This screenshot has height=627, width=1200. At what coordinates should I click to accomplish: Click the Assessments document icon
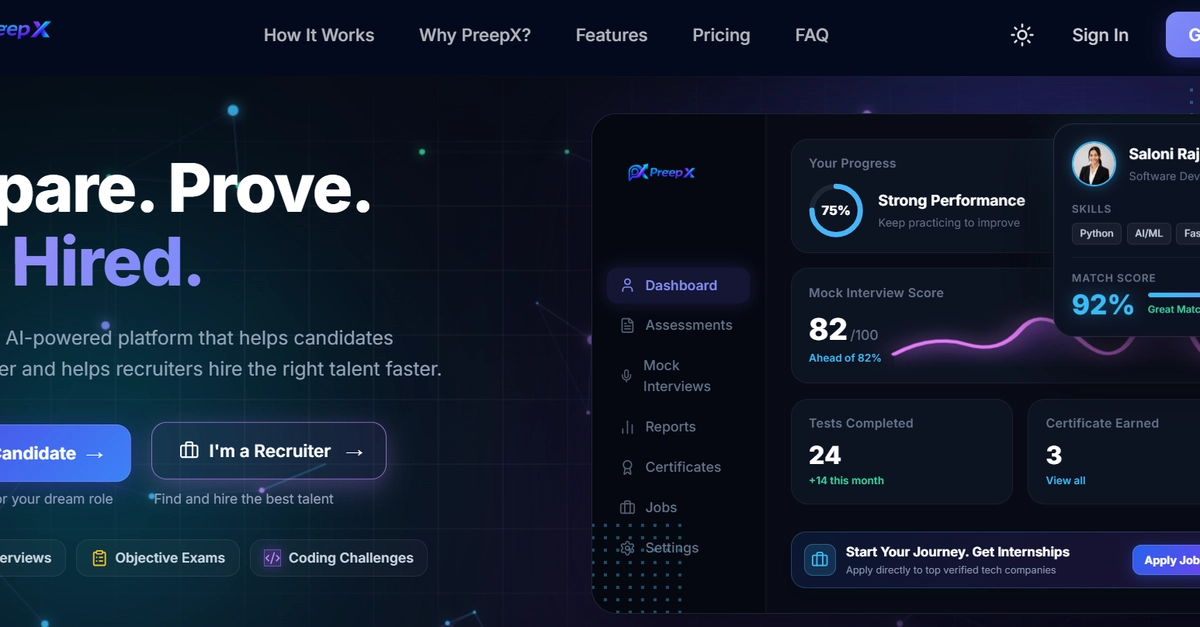(627, 325)
